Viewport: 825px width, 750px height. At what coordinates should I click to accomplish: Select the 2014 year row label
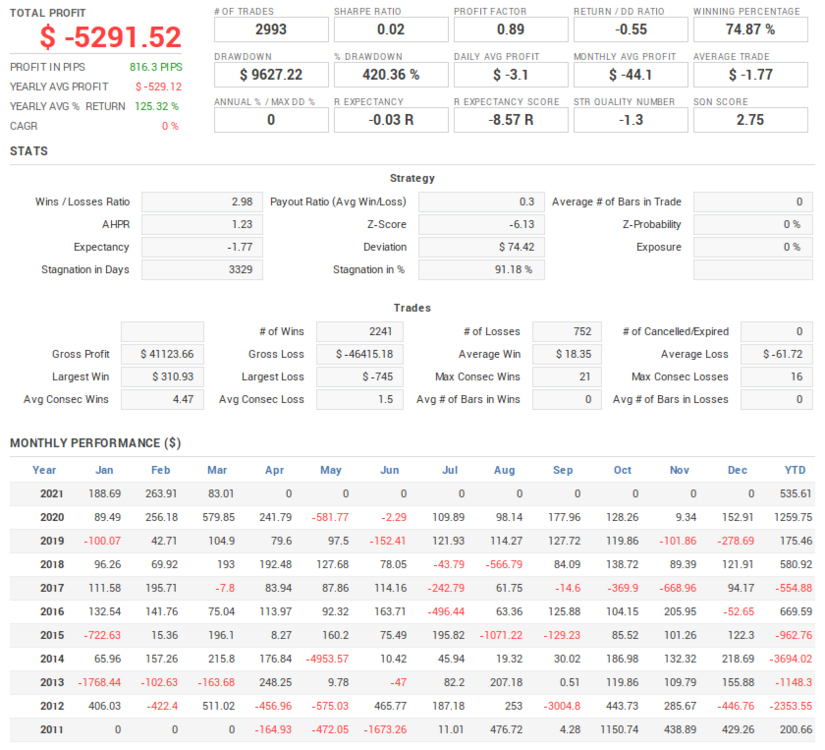[x=52, y=659]
